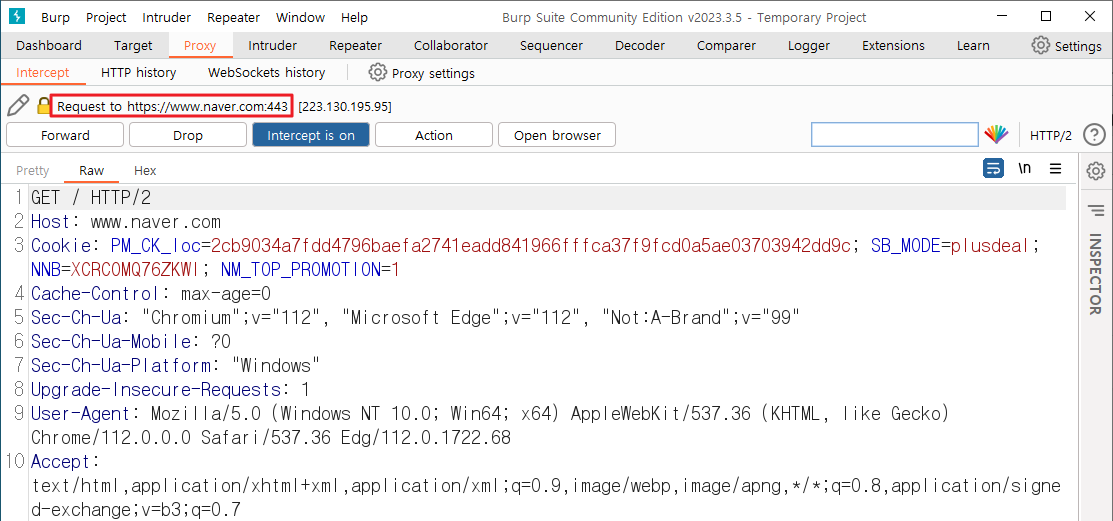Click the Inspector panel lines icon
This screenshot has height=521, width=1113.
[x=1096, y=210]
